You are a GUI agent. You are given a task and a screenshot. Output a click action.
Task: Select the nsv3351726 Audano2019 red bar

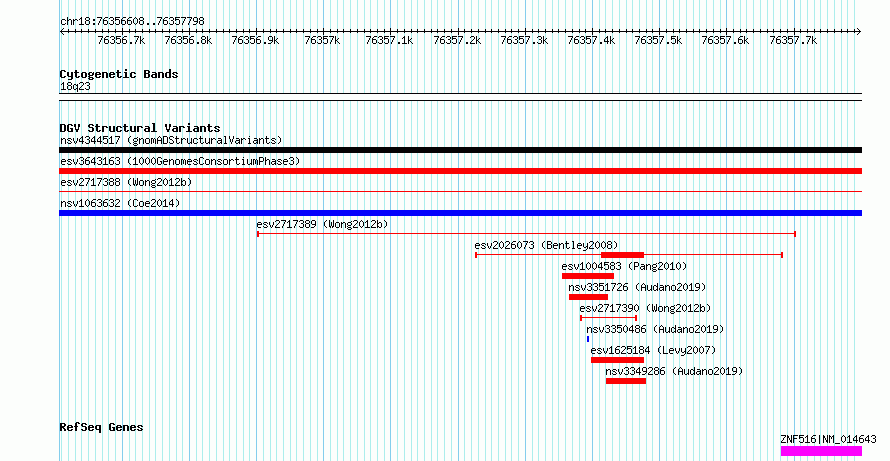point(588,297)
